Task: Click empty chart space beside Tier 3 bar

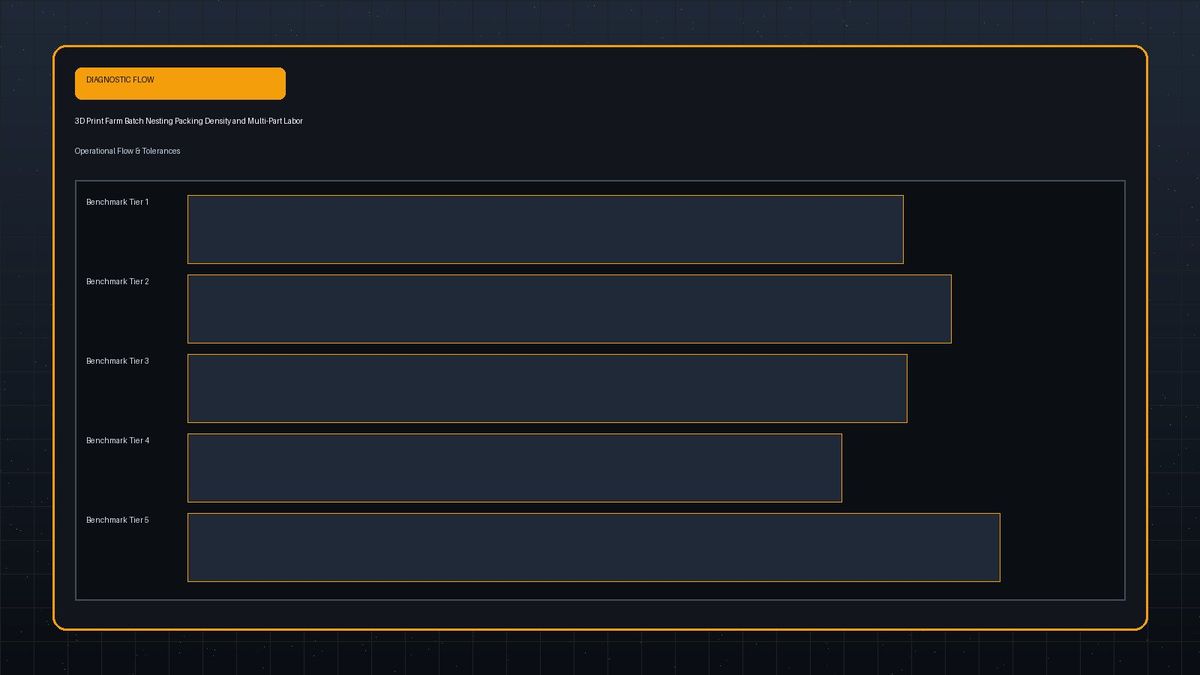Action: tap(1016, 388)
